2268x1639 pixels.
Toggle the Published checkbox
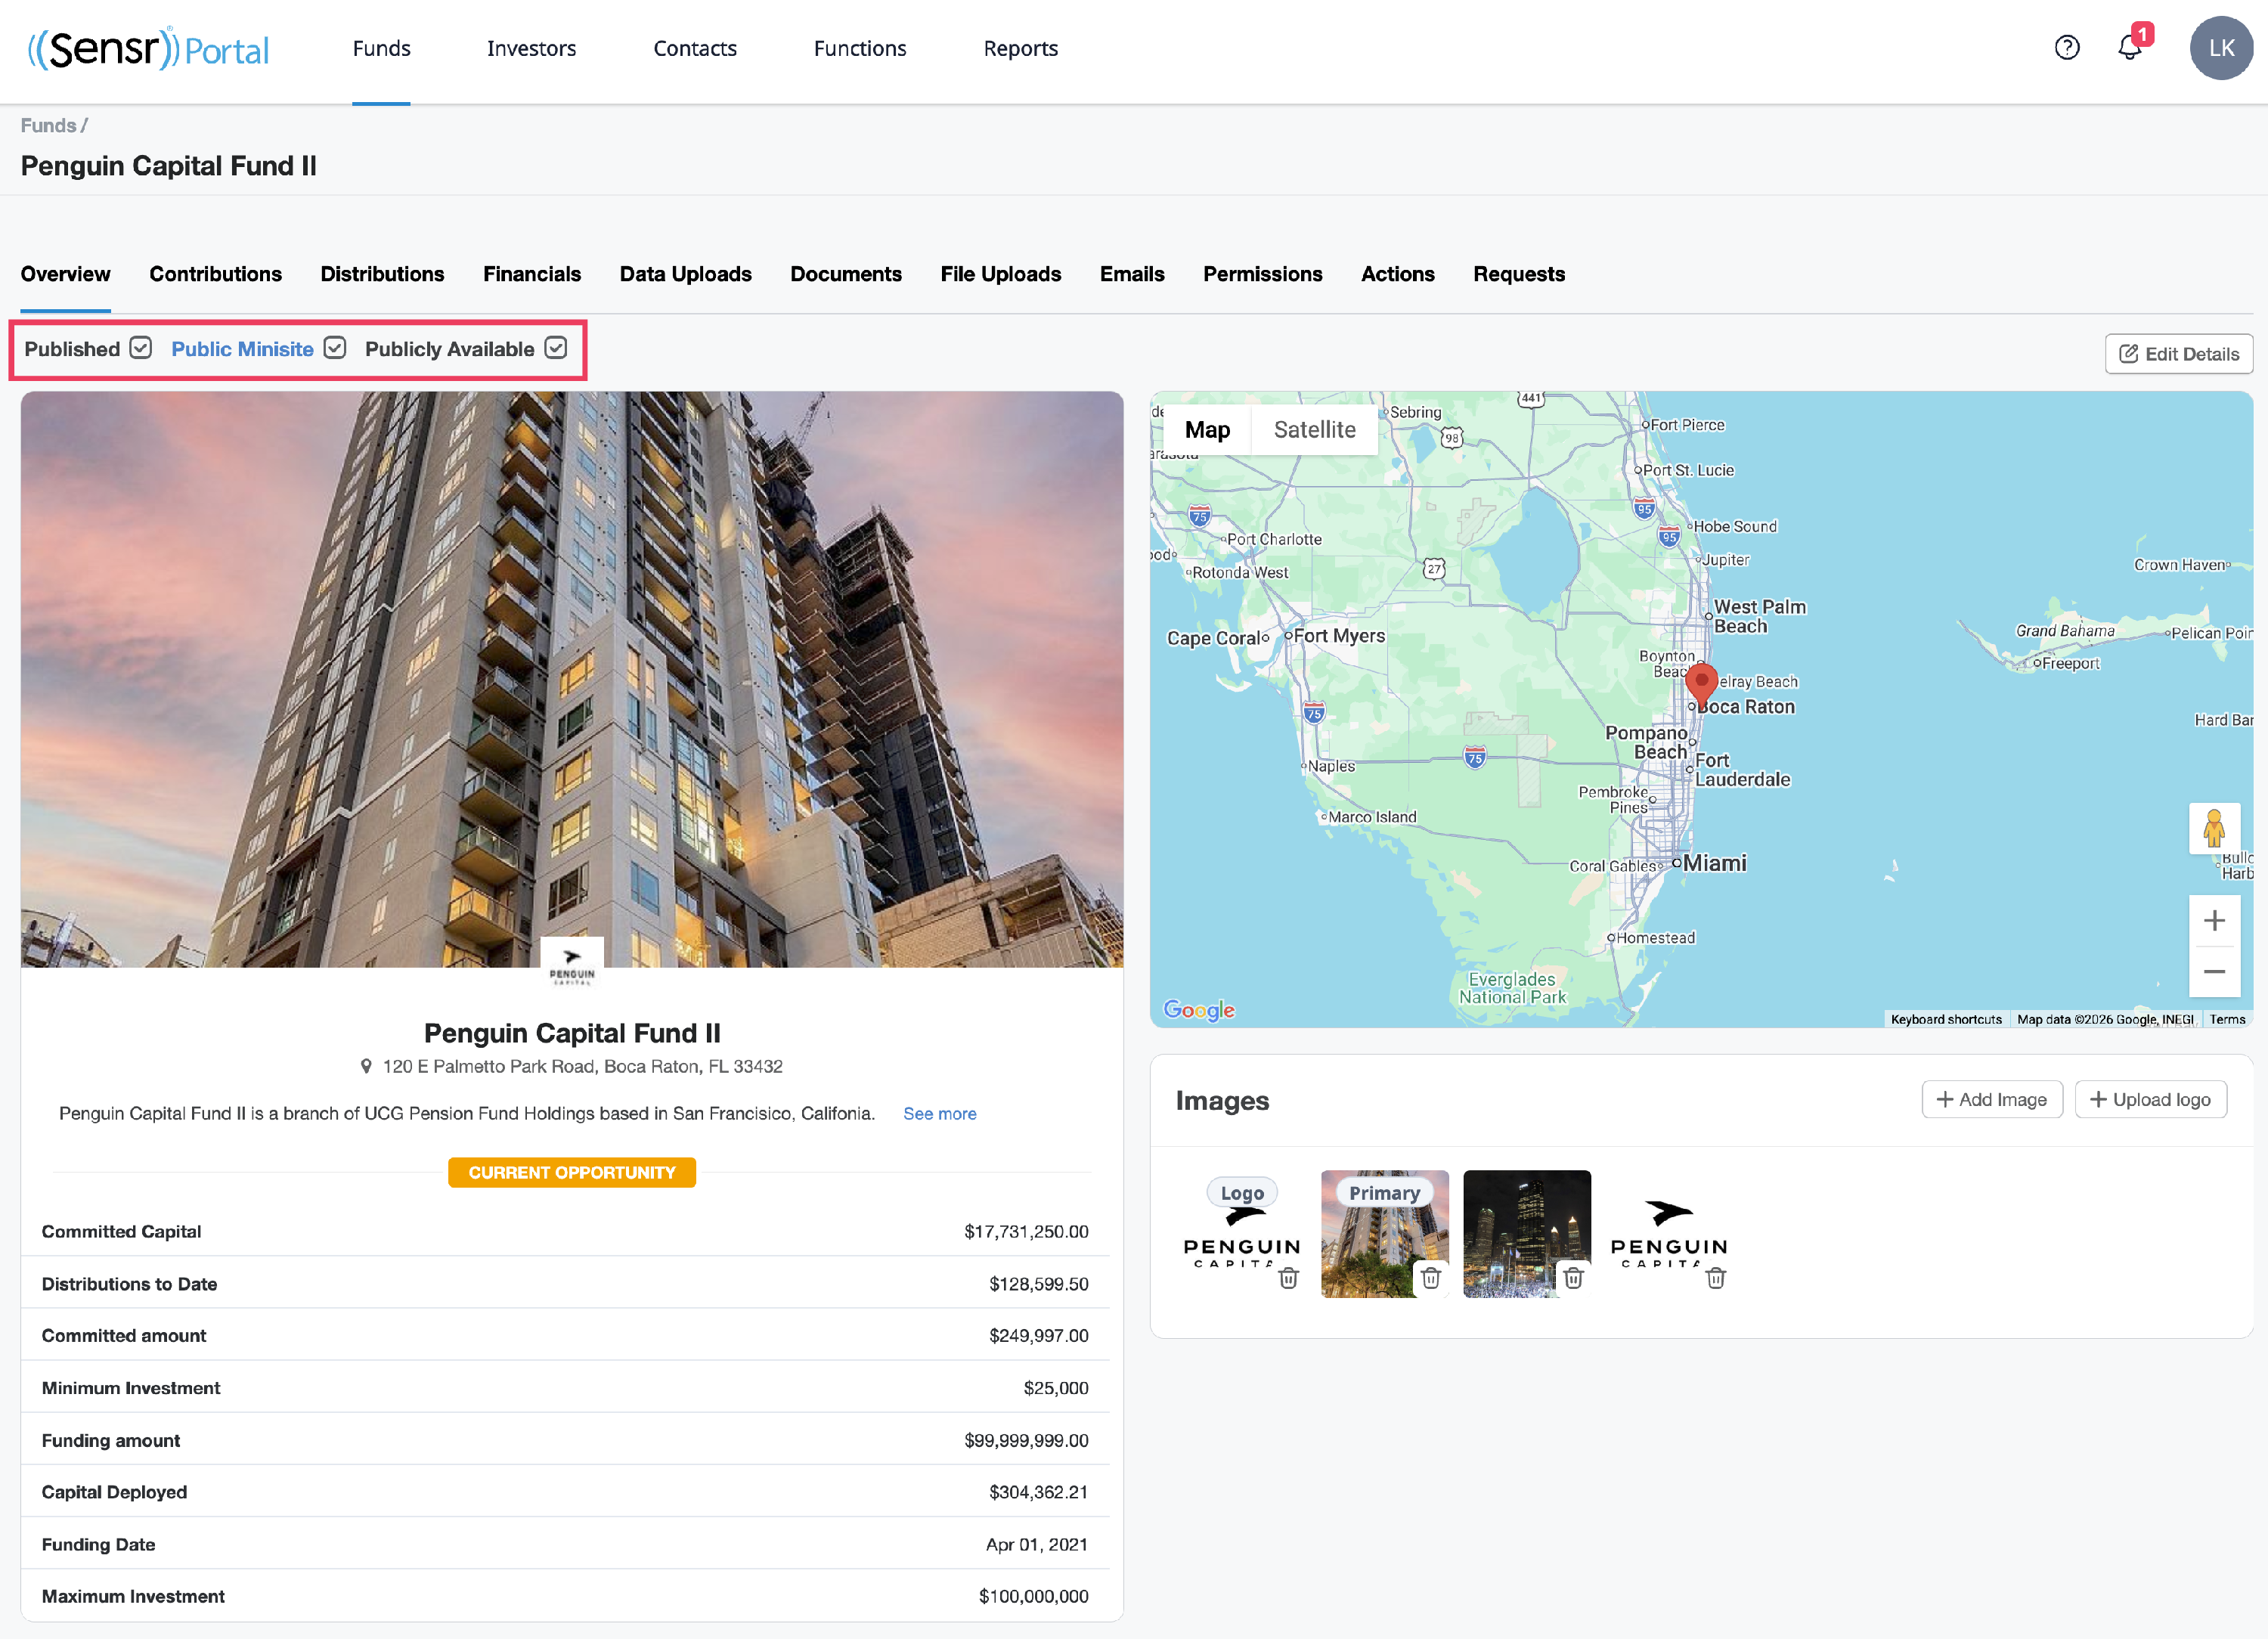coord(141,348)
